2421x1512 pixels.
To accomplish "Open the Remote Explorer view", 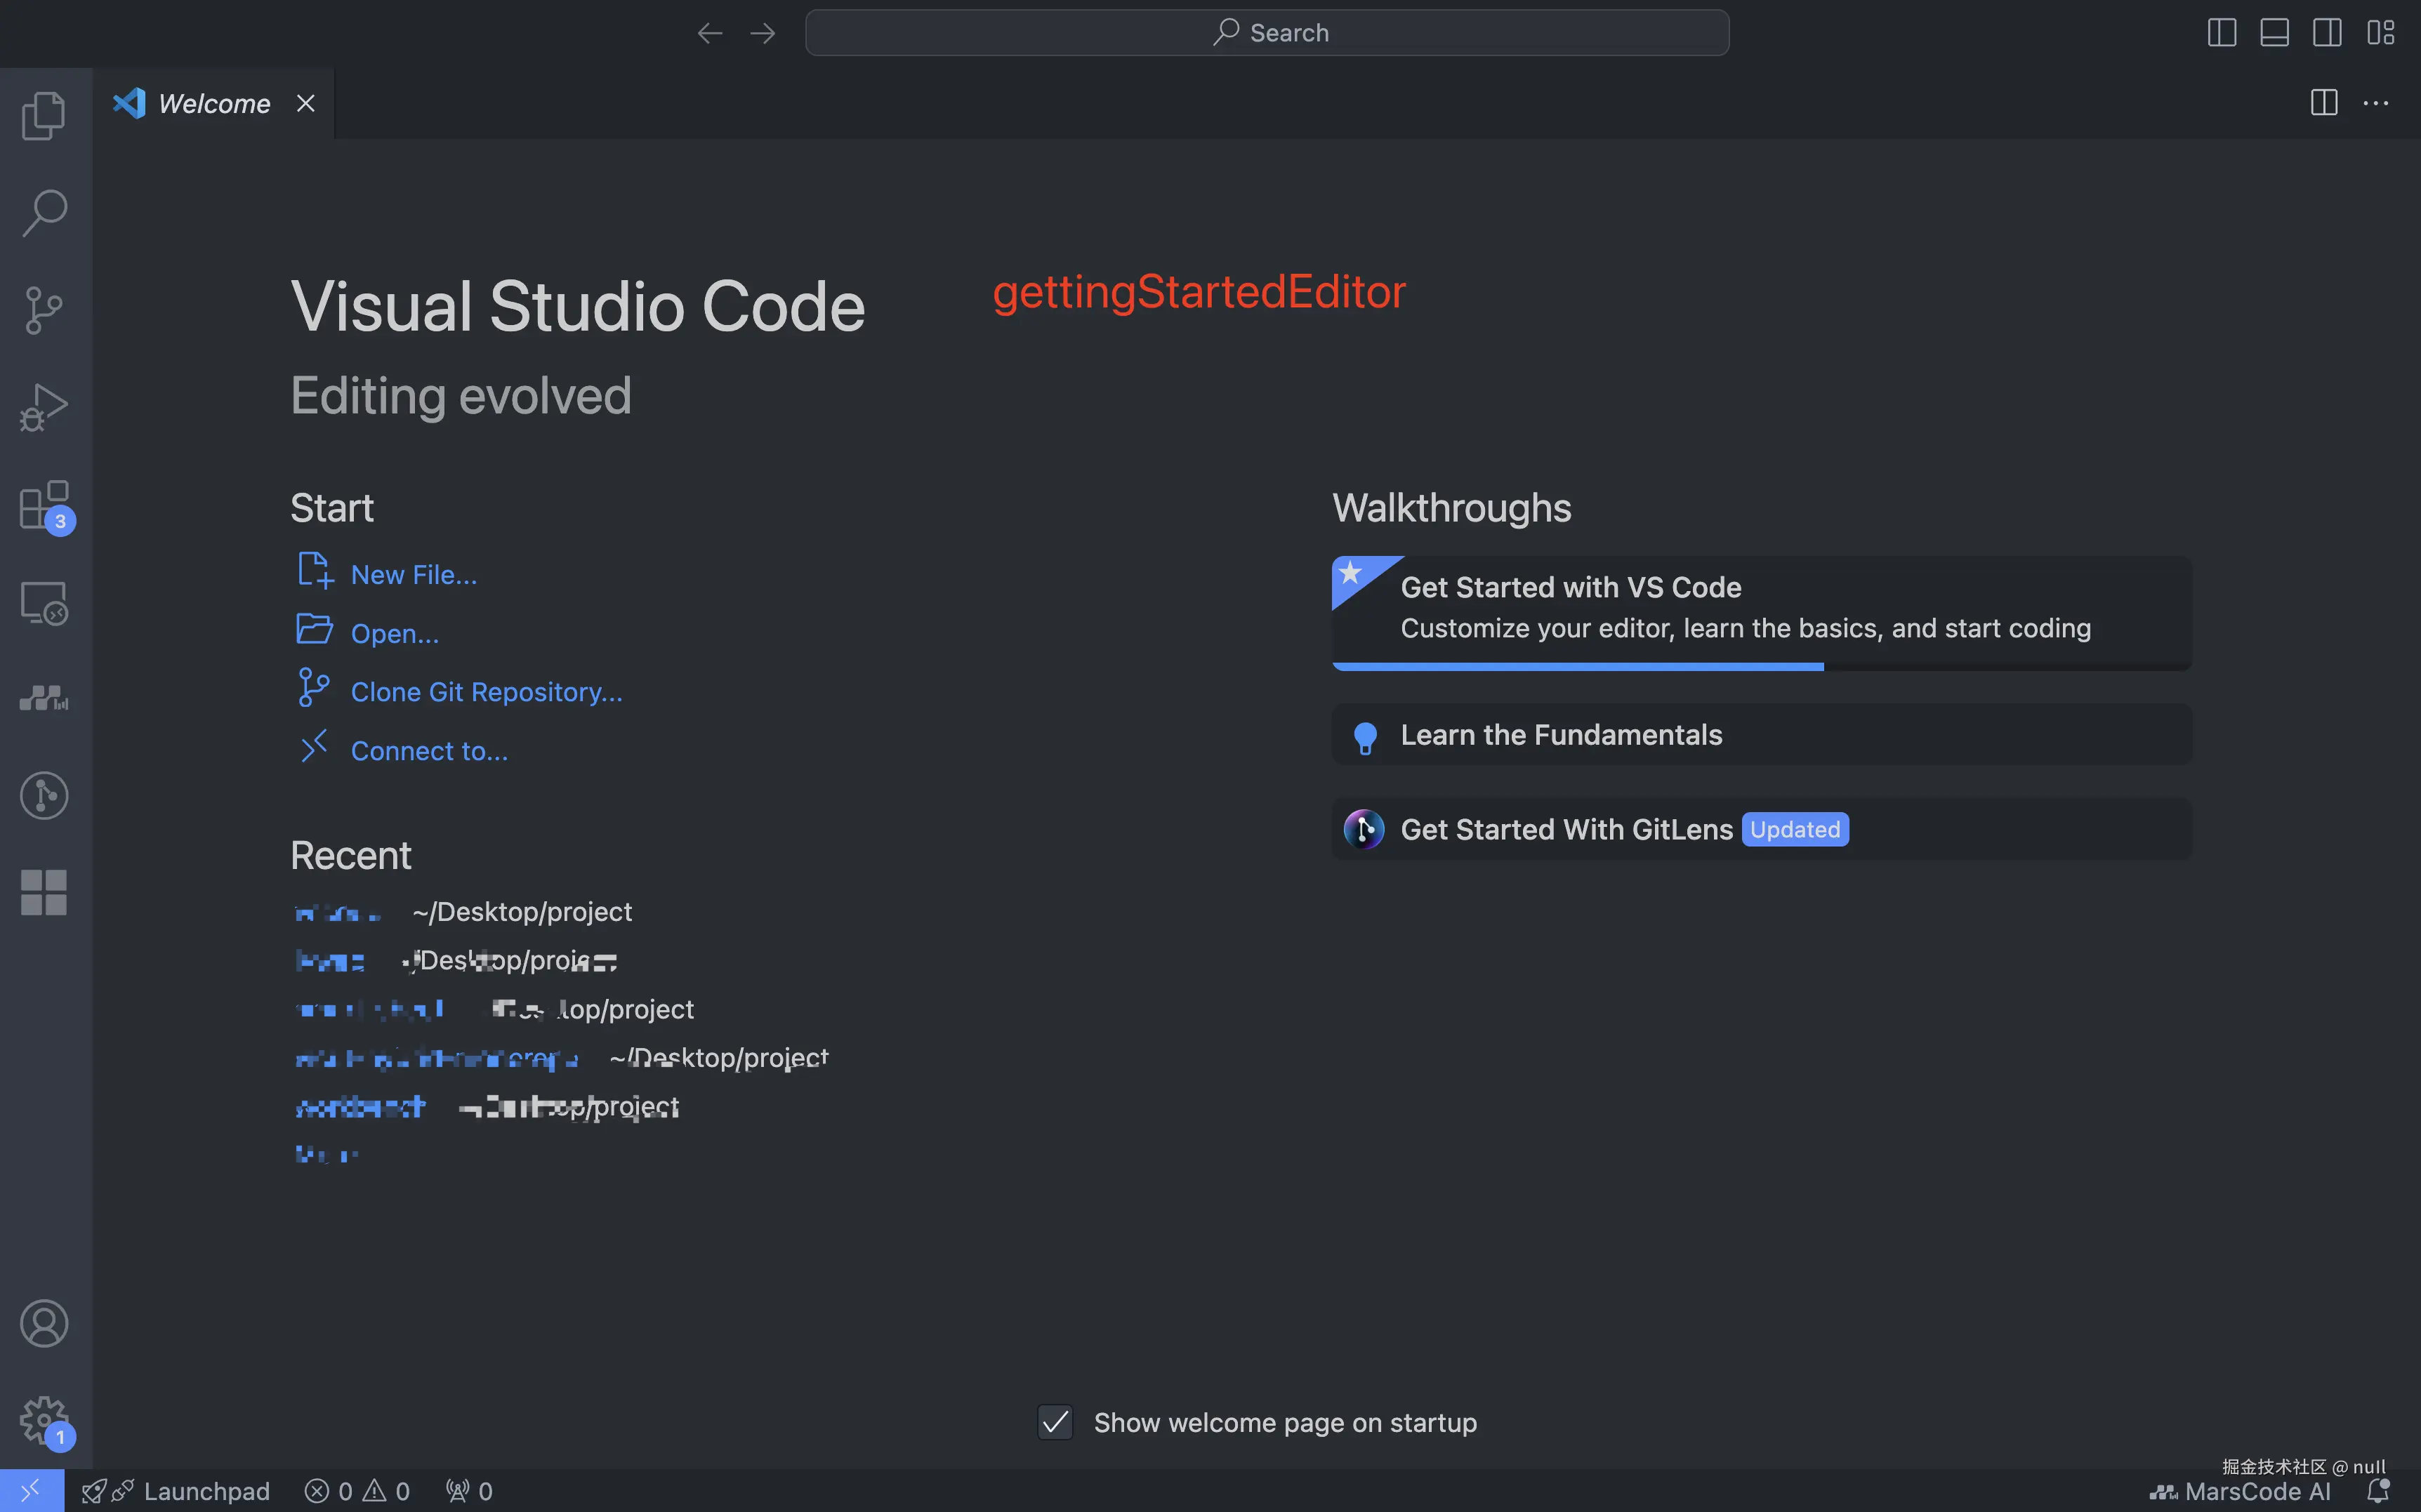I will pyautogui.click(x=44, y=603).
